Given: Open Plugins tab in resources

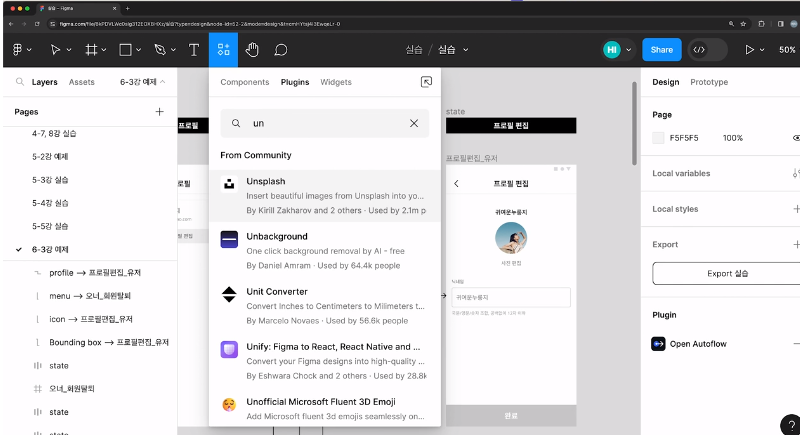Looking at the screenshot, I should click(295, 82).
